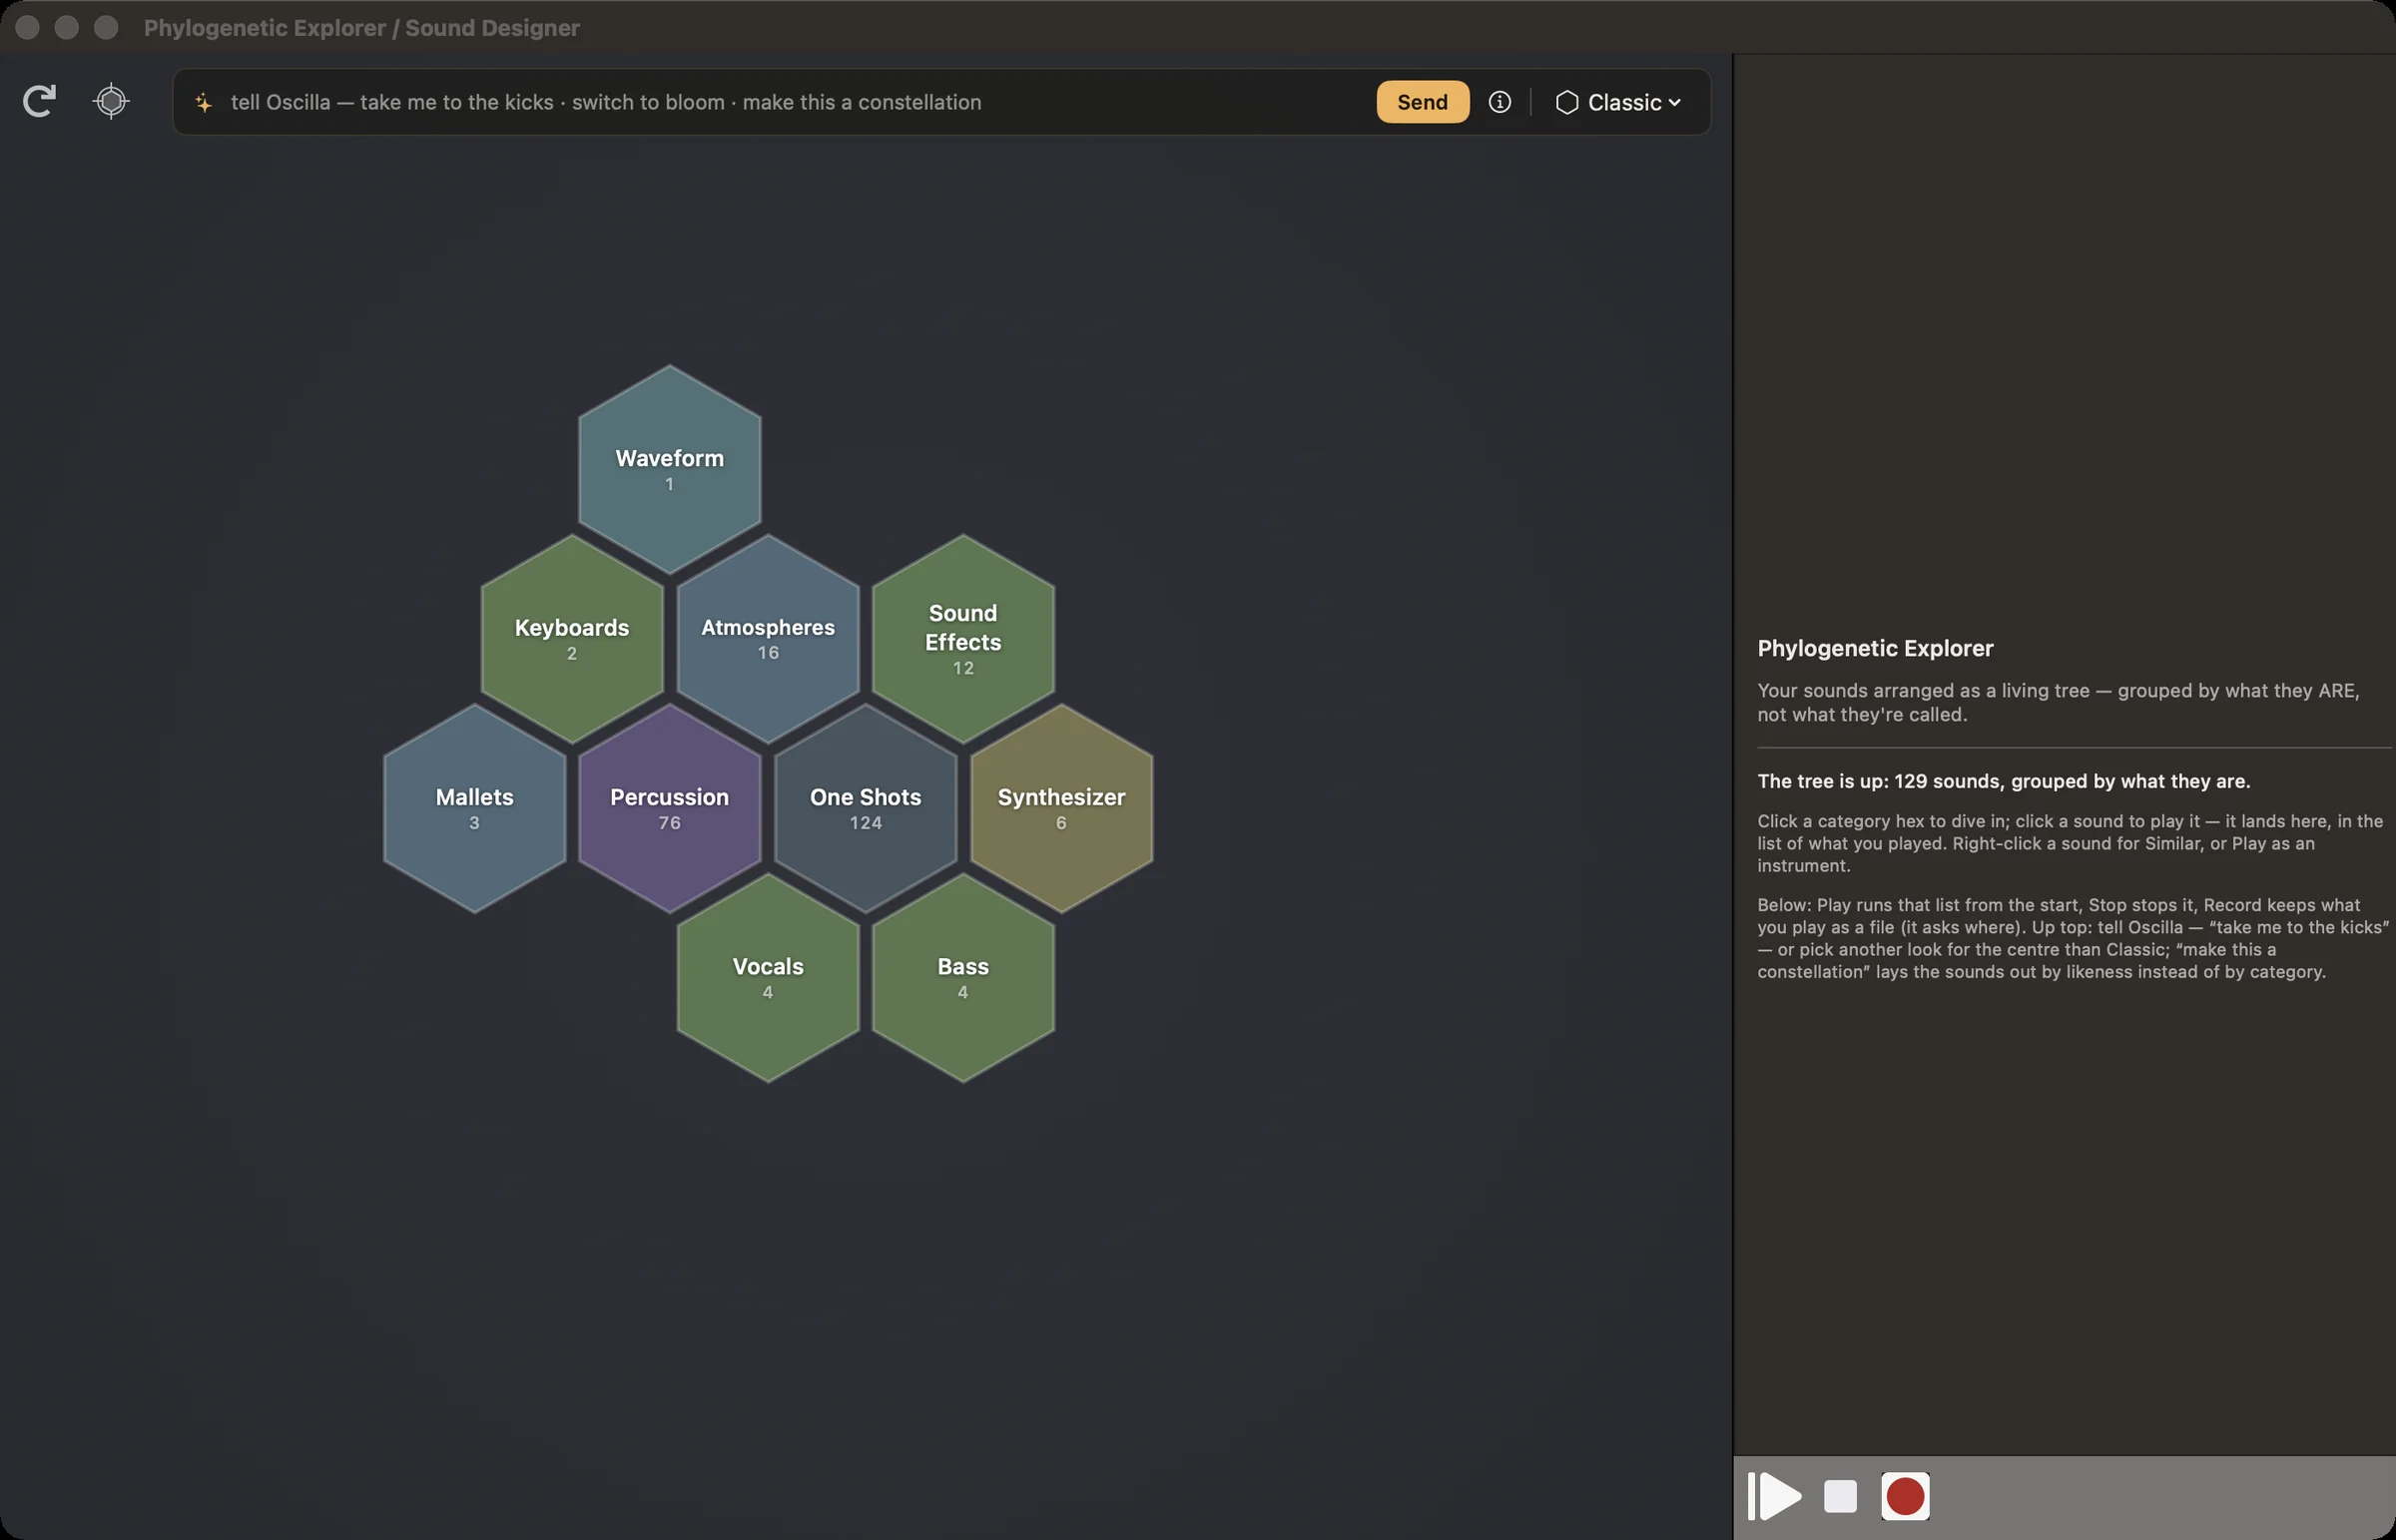Open the Classic layout dropdown
The width and height of the screenshot is (2396, 1540).
point(1619,102)
